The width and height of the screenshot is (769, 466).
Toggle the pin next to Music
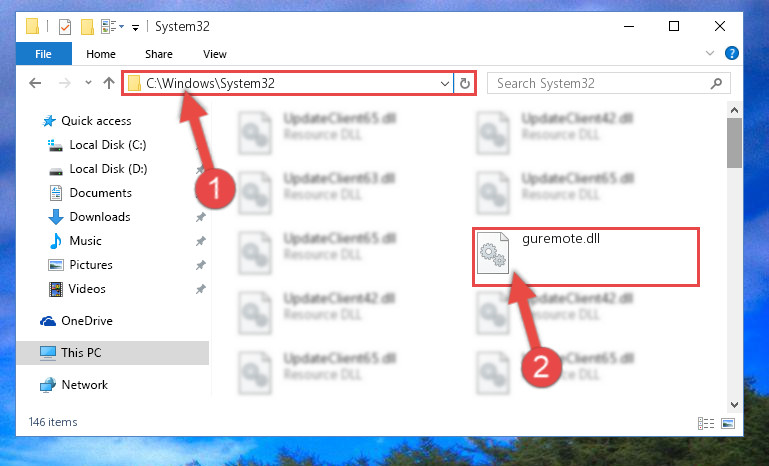[x=201, y=241]
